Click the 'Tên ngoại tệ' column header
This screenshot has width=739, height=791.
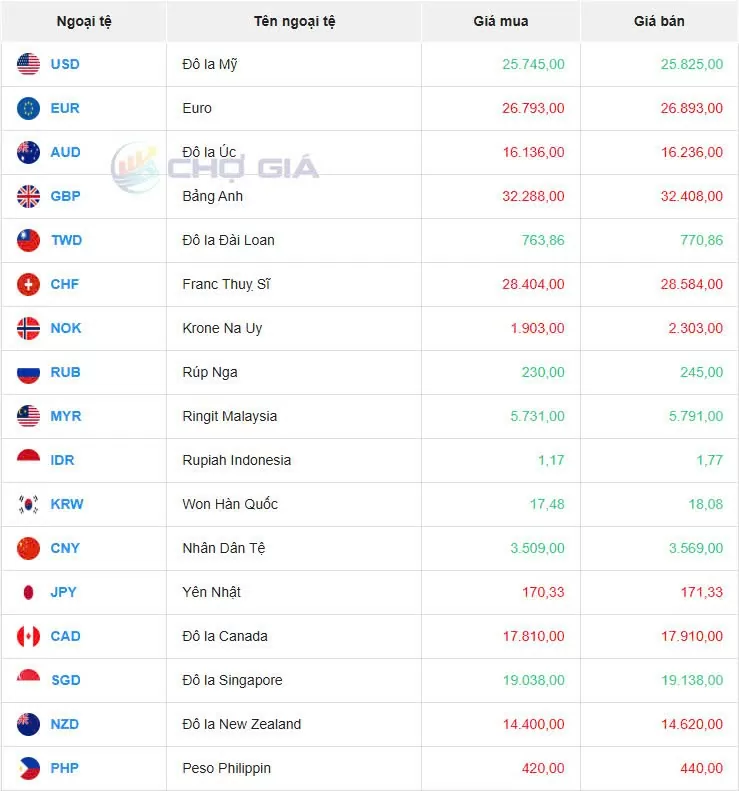pyautogui.click(x=294, y=21)
